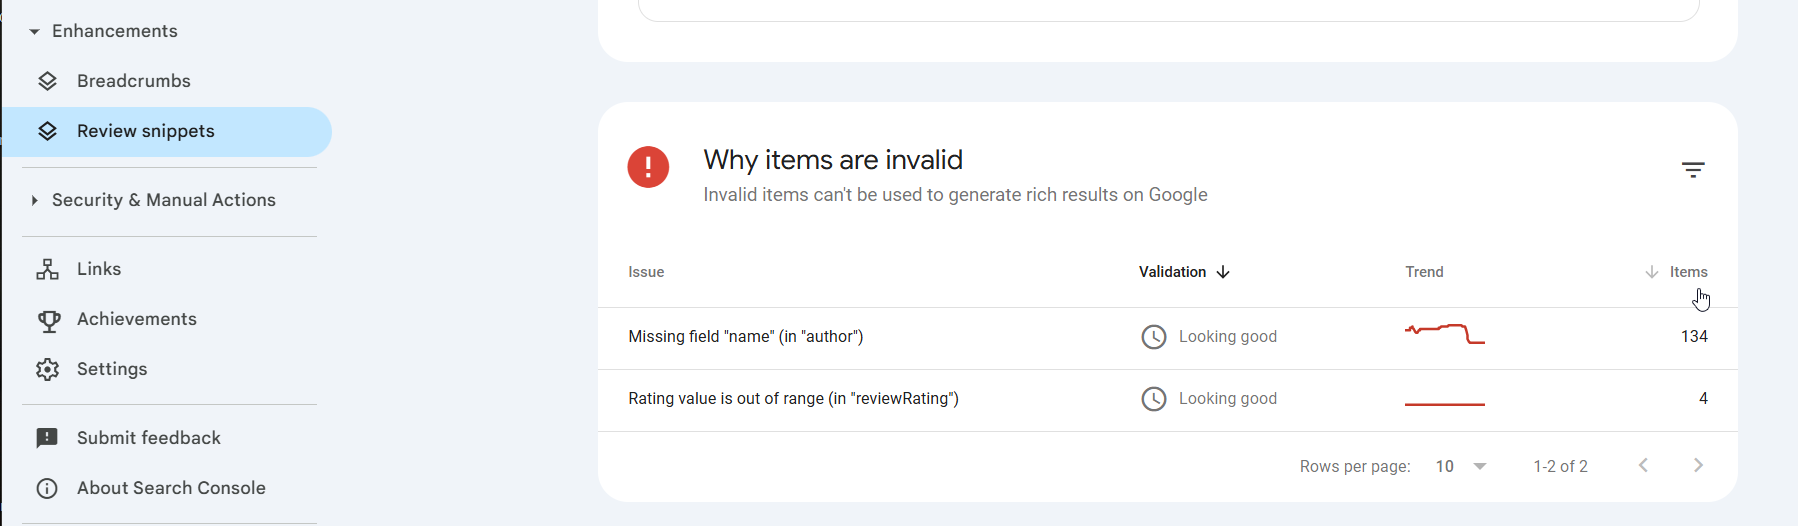Viewport: 1798px width, 526px height.
Task: Click the Achievements trophy icon
Action: point(47,320)
